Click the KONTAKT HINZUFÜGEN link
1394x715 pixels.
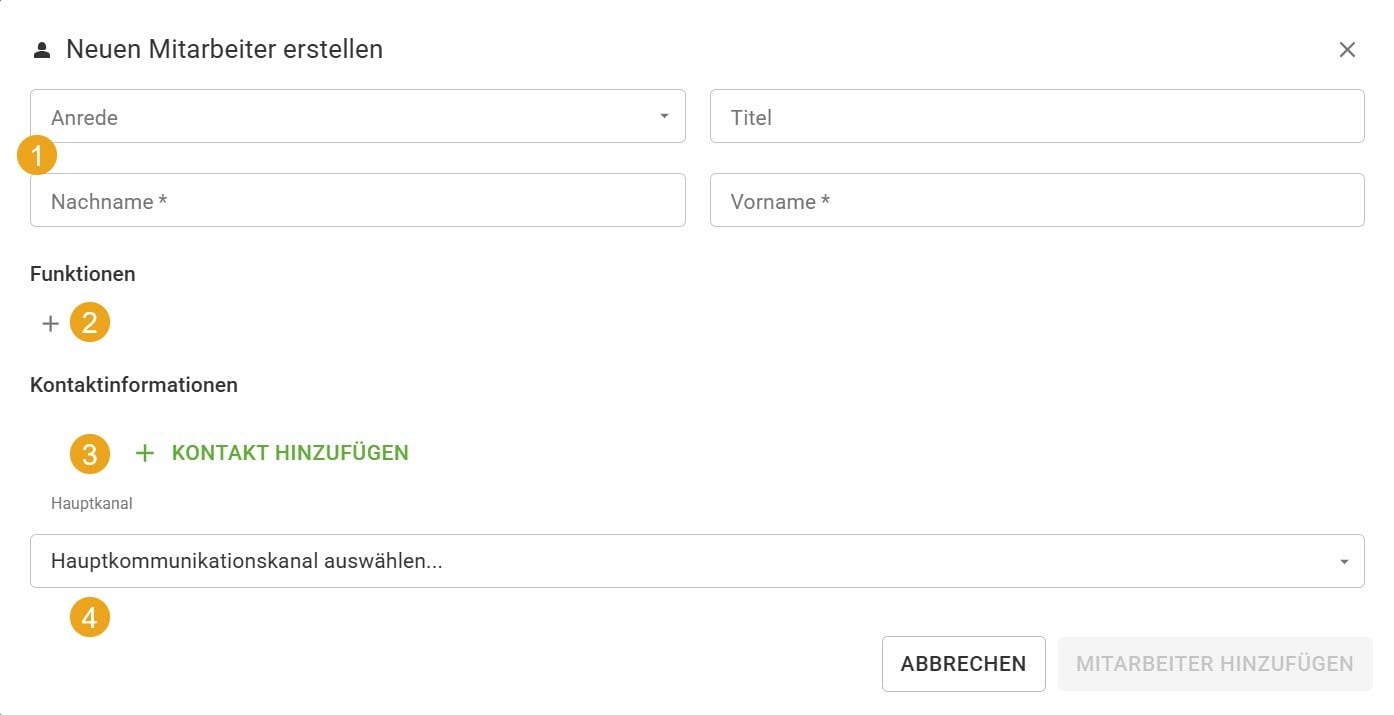(289, 452)
